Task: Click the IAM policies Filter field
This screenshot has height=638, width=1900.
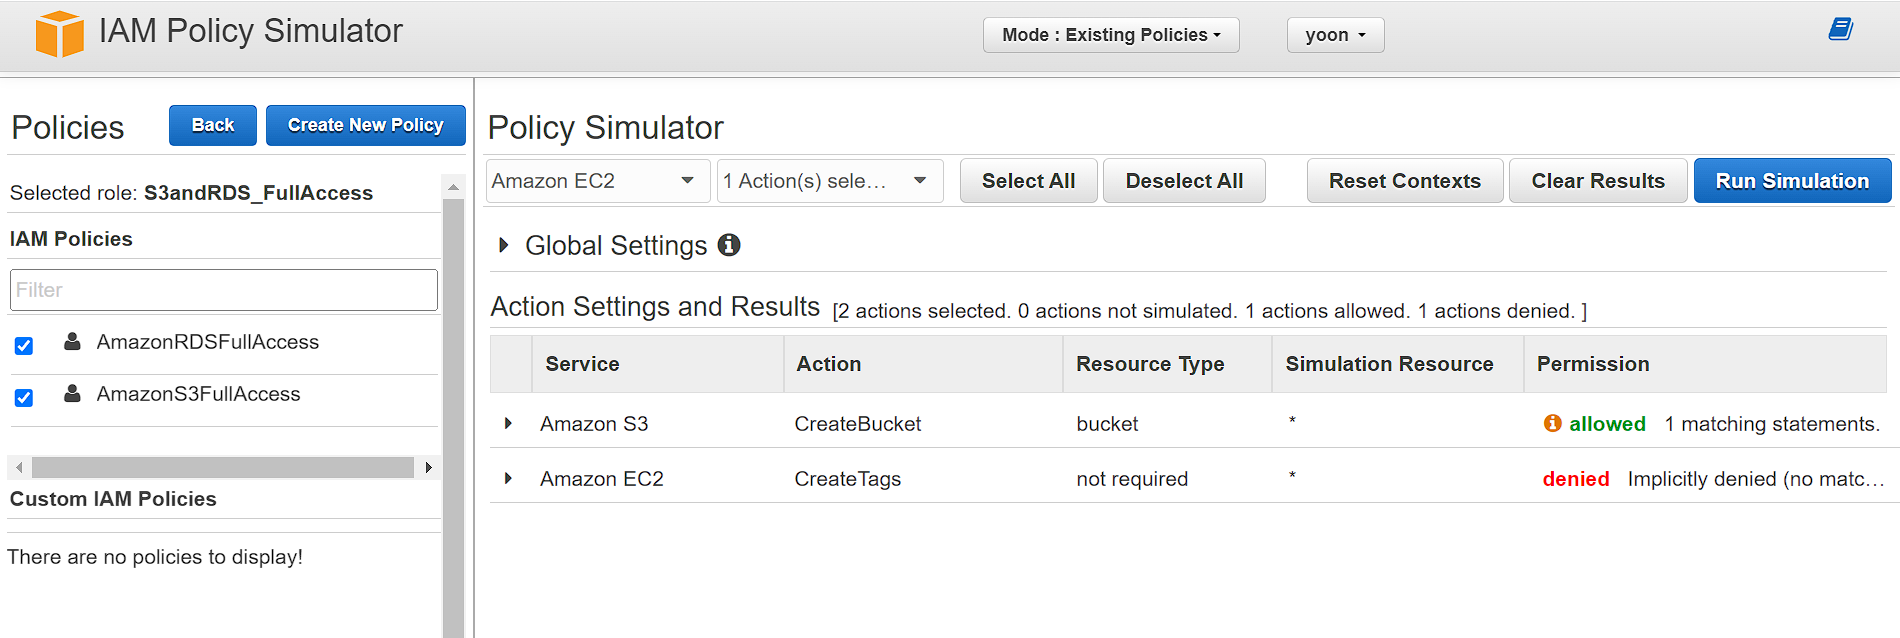Action: click(x=224, y=290)
